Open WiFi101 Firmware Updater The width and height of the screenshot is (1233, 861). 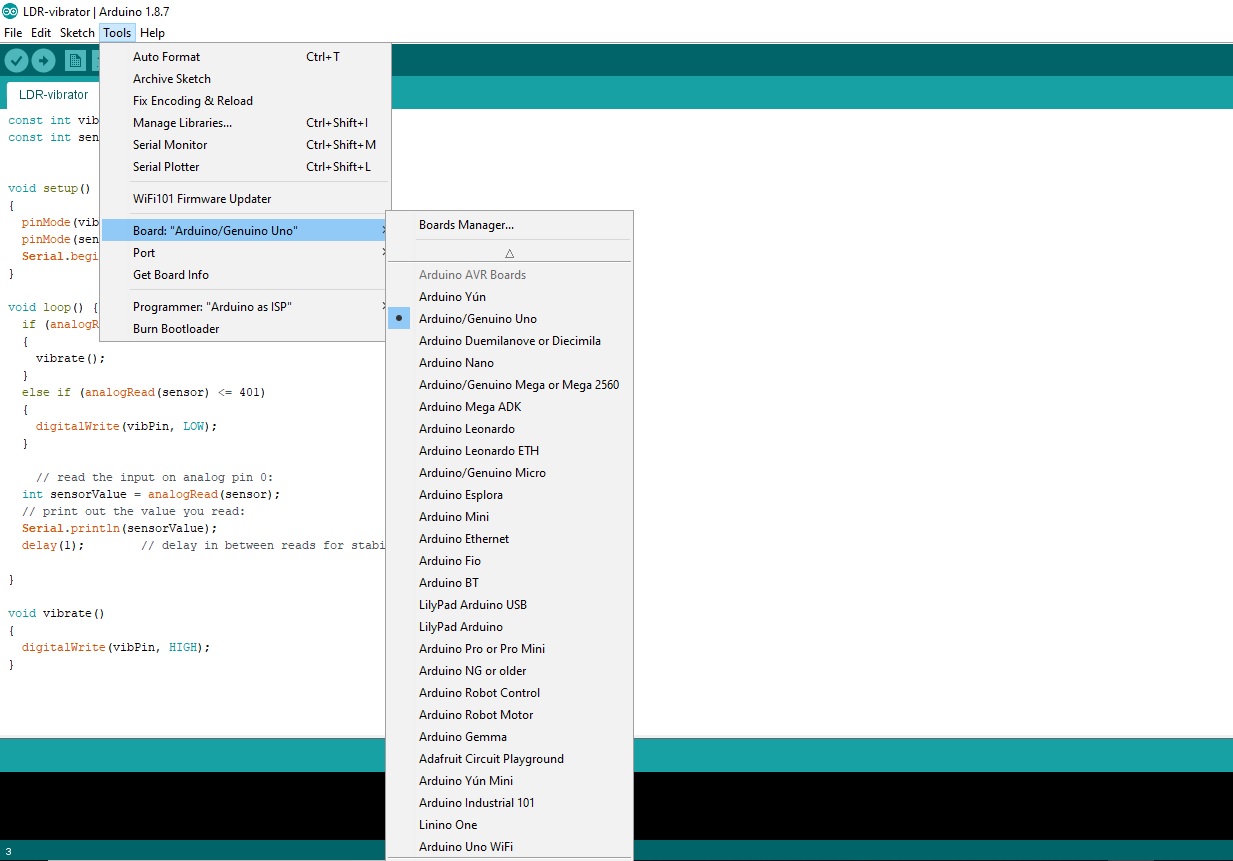245,199
